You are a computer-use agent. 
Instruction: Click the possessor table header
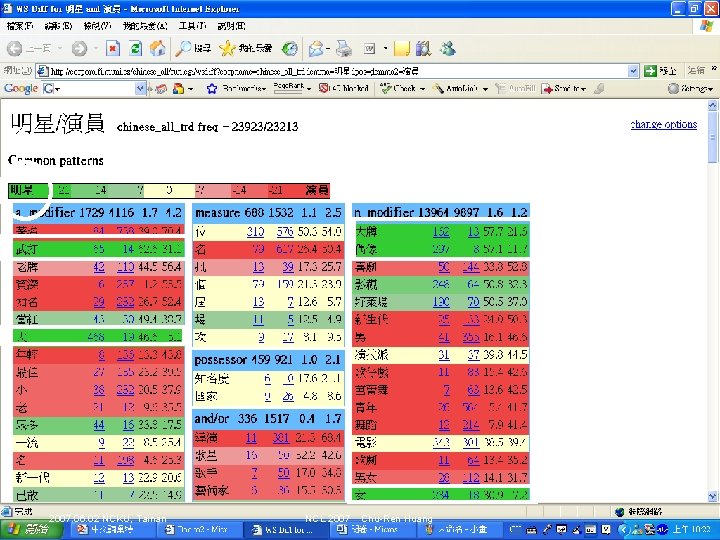click(268, 359)
